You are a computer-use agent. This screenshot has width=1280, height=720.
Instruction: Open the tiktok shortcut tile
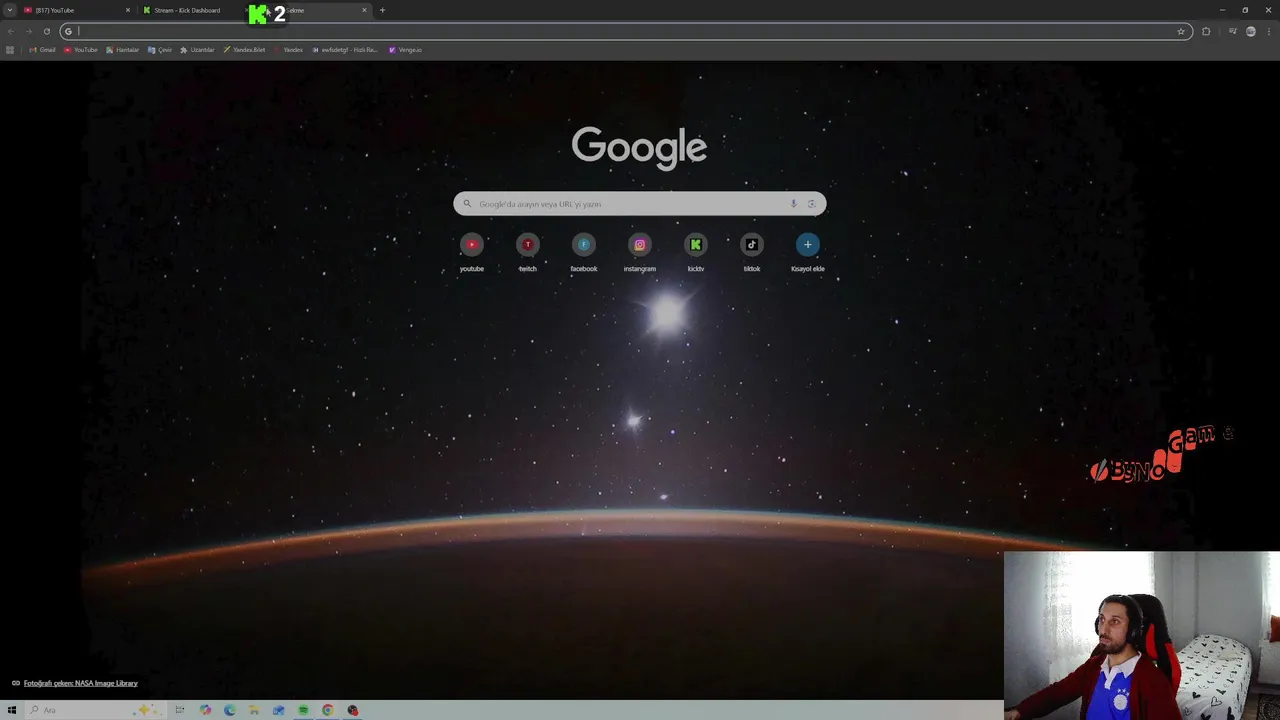(751, 252)
